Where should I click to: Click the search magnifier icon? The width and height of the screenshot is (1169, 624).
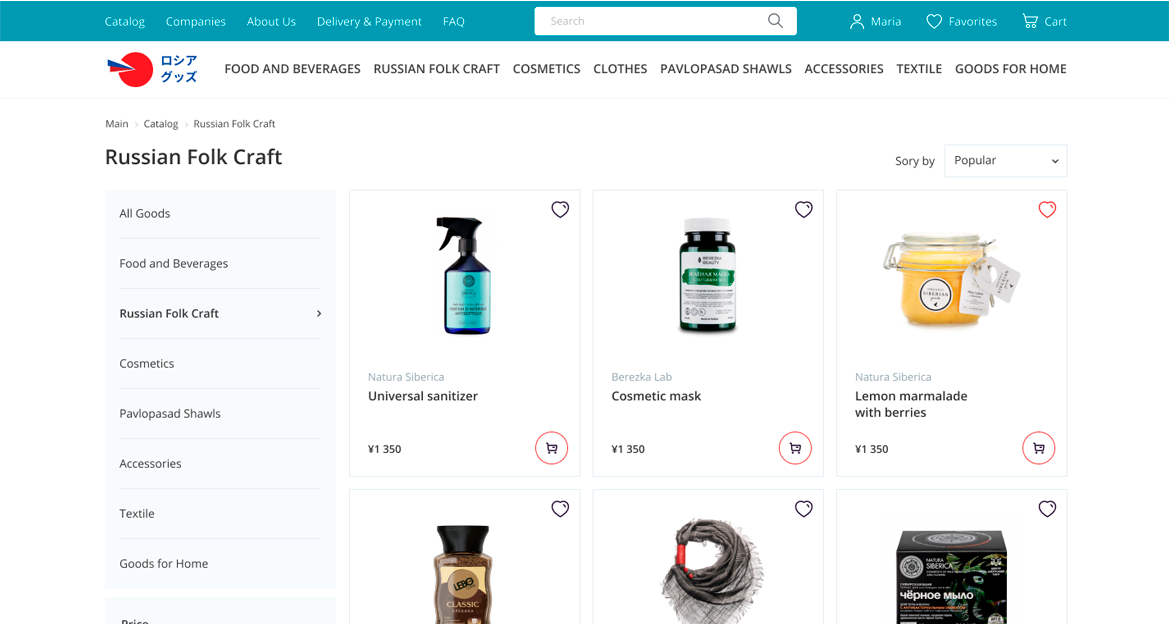(775, 21)
